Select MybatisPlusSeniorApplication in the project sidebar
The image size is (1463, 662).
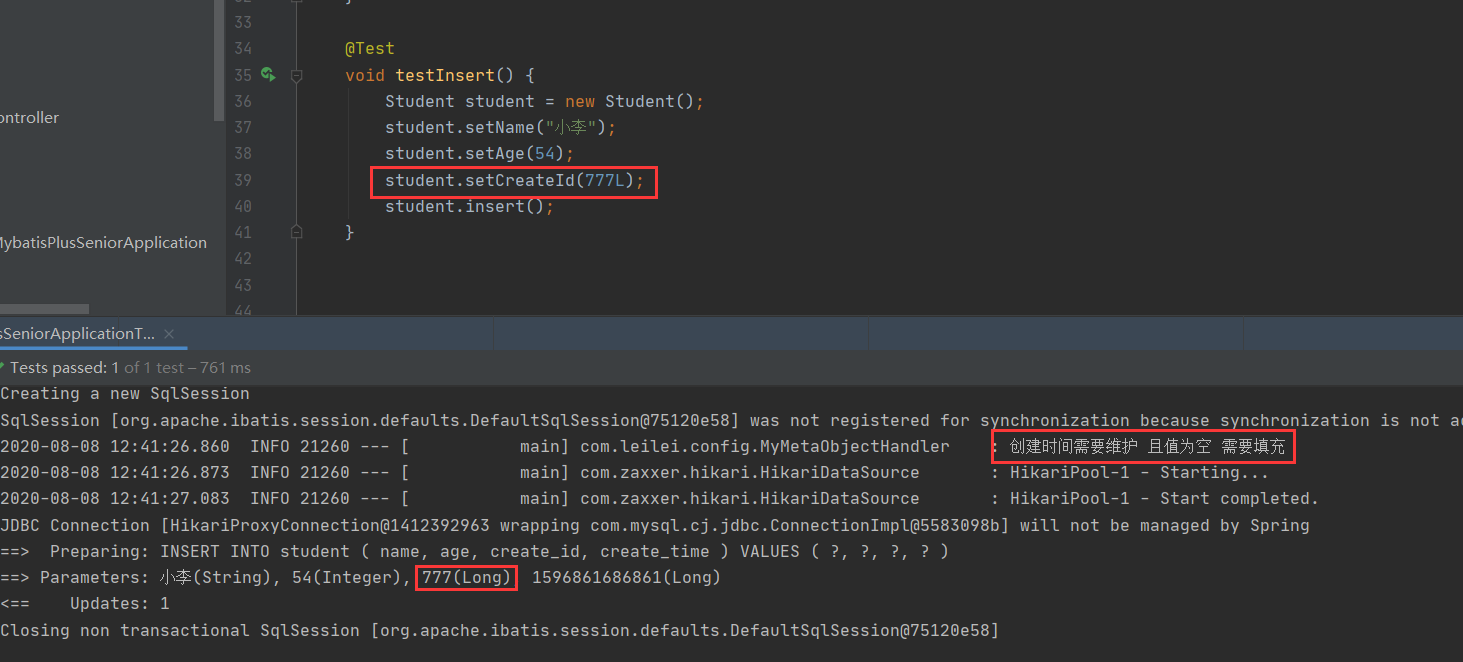pos(103,242)
